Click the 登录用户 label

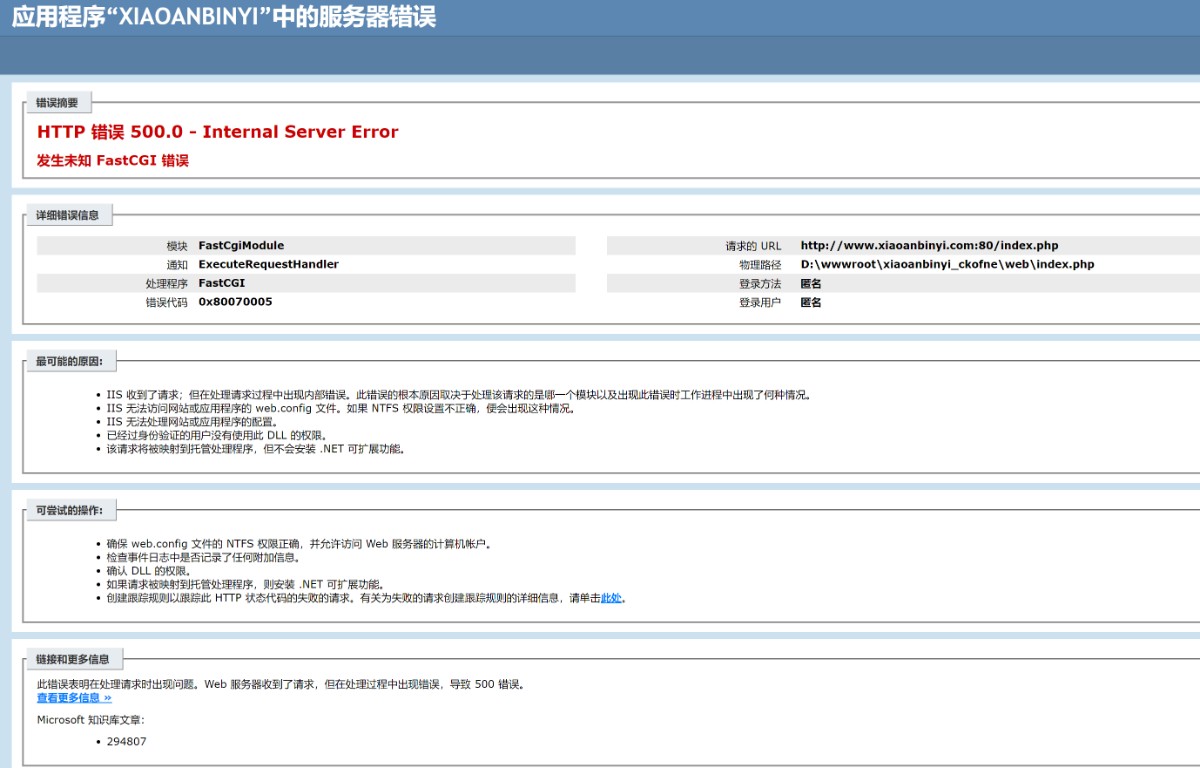[x=760, y=303]
